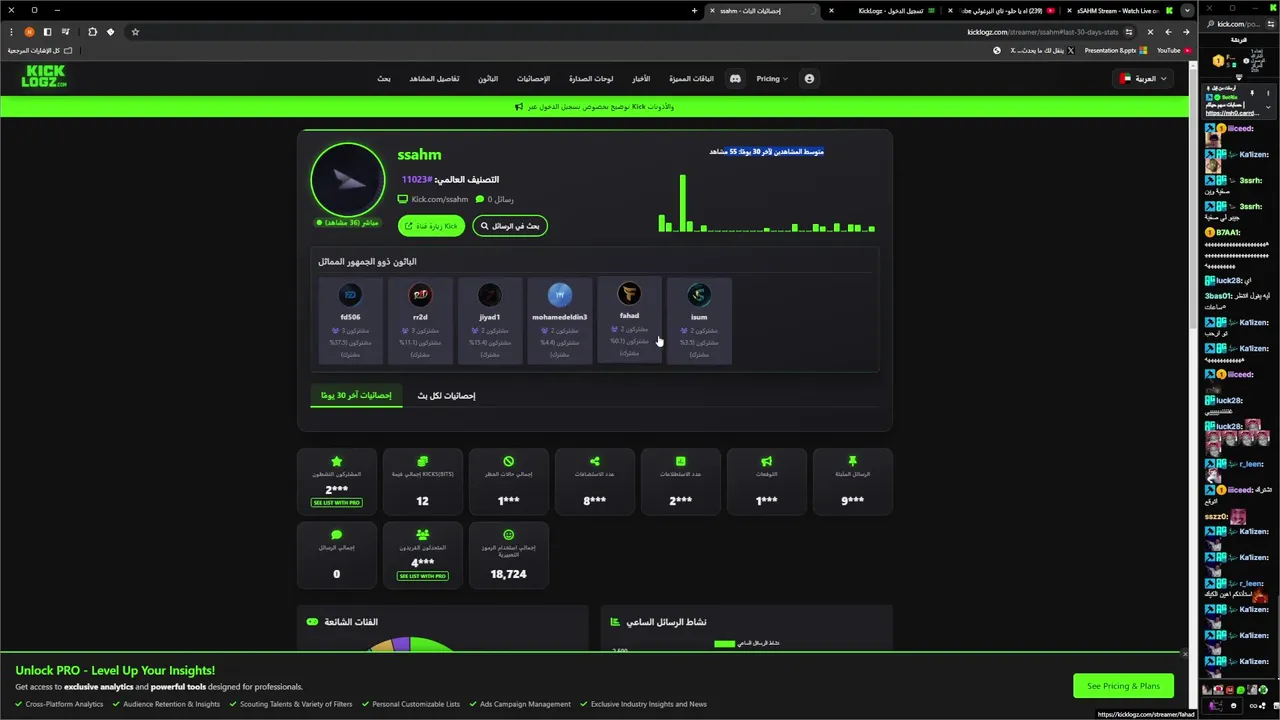The height and width of the screenshot is (720, 1280).
Task: Open the كل الإشارات المرجعية bookmarks folder
Action: click(41, 50)
